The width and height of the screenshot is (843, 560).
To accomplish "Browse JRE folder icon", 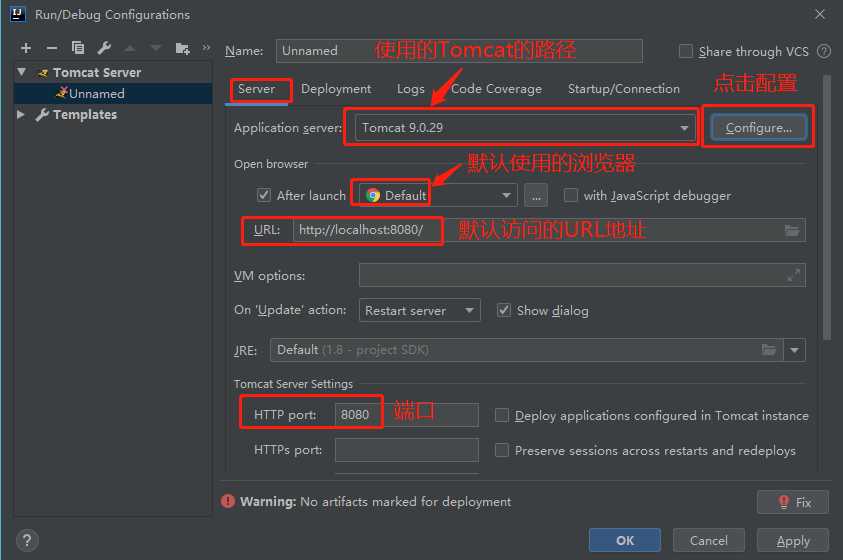I will click(x=769, y=350).
